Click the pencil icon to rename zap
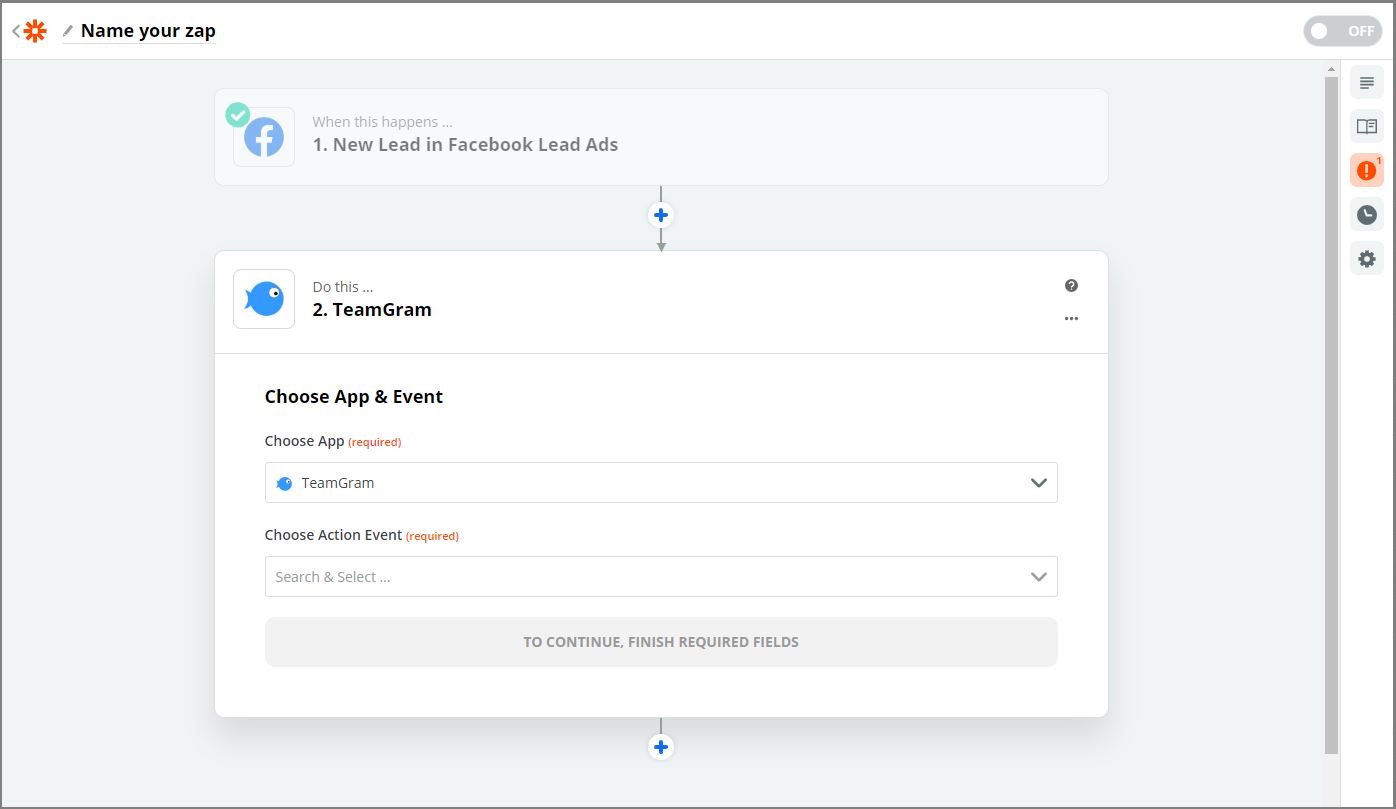The width and height of the screenshot is (1396, 809). (68, 31)
